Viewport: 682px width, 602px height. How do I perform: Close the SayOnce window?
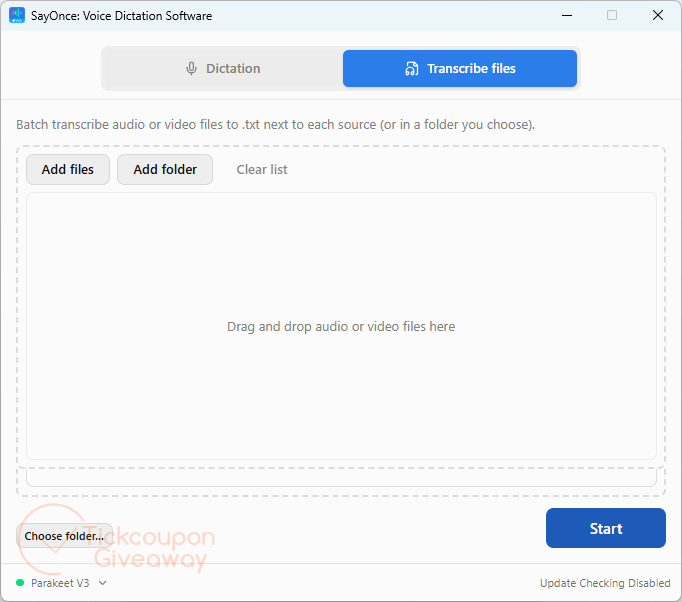point(658,16)
